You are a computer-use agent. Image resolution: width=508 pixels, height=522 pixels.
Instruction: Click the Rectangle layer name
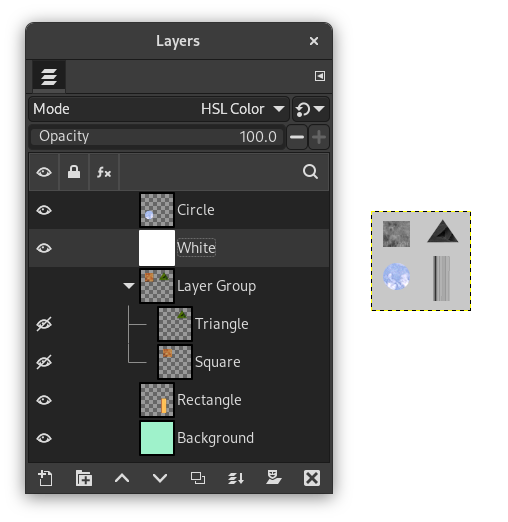click(x=209, y=400)
